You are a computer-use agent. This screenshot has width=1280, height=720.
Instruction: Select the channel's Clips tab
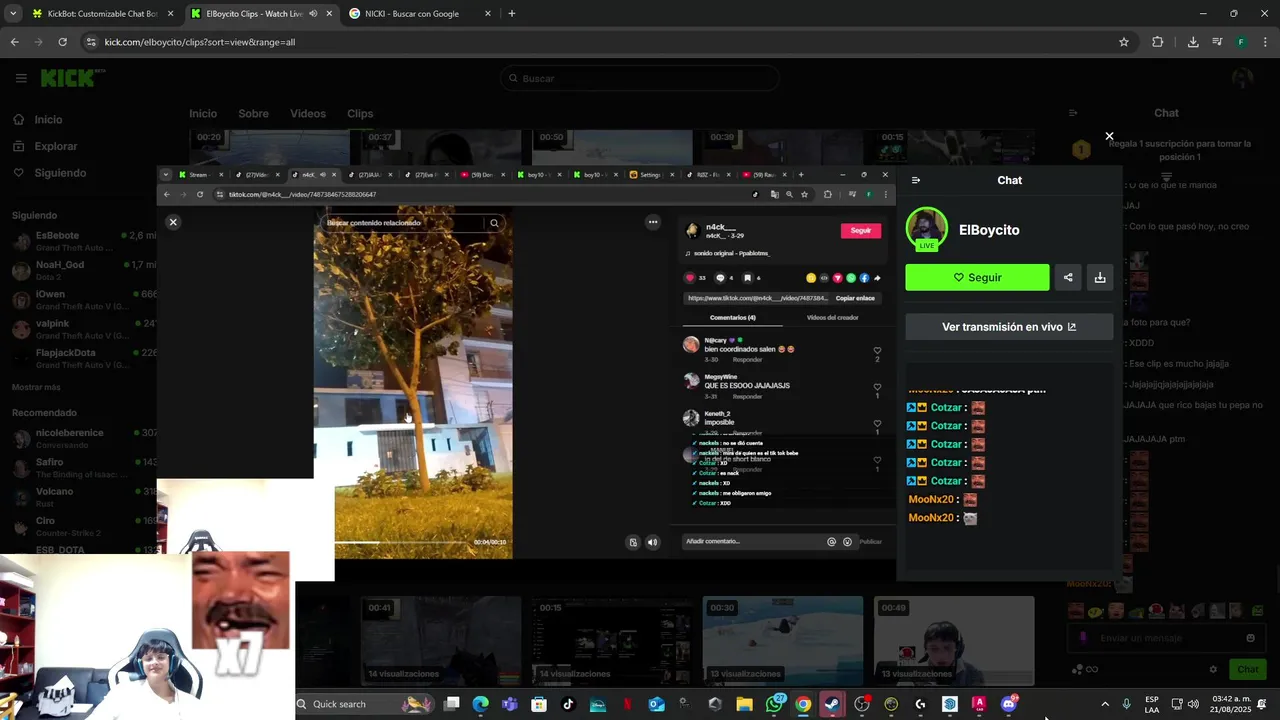coord(360,114)
